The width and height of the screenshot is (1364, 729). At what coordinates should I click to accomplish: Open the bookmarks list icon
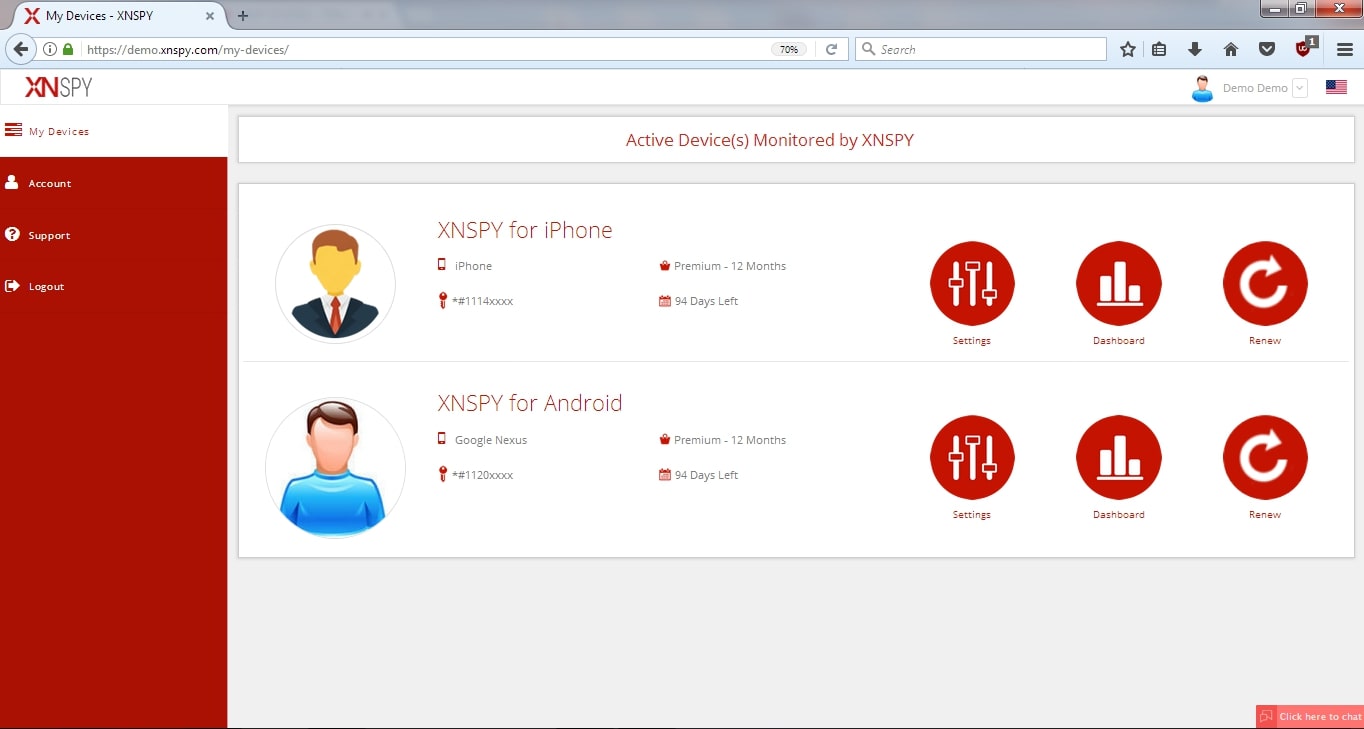[x=1159, y=49]
